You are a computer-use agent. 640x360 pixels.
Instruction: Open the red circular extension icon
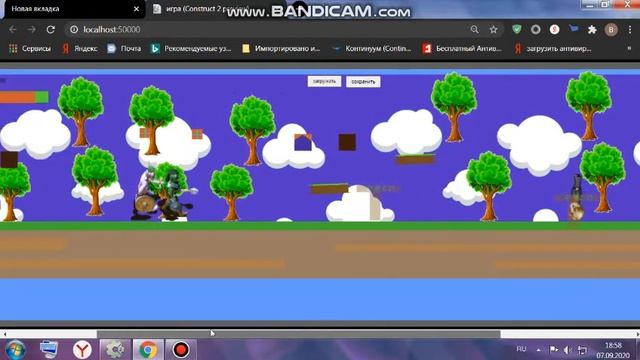(554, 29)
